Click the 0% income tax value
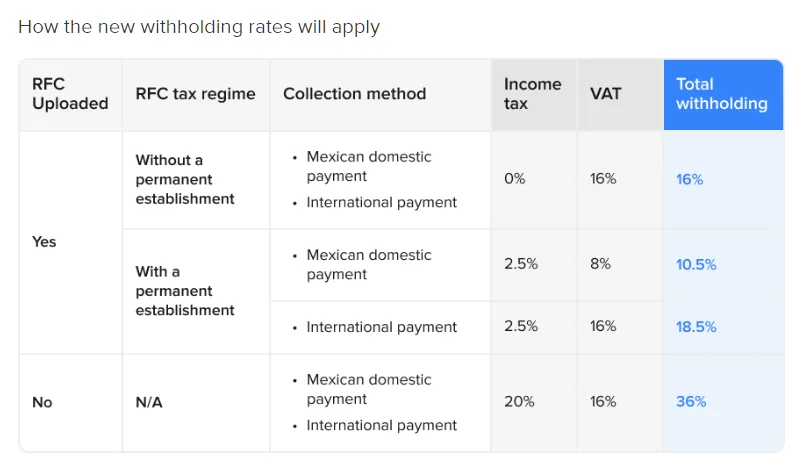803x472 pixels. pyautogui.click(x=514, y=179)
